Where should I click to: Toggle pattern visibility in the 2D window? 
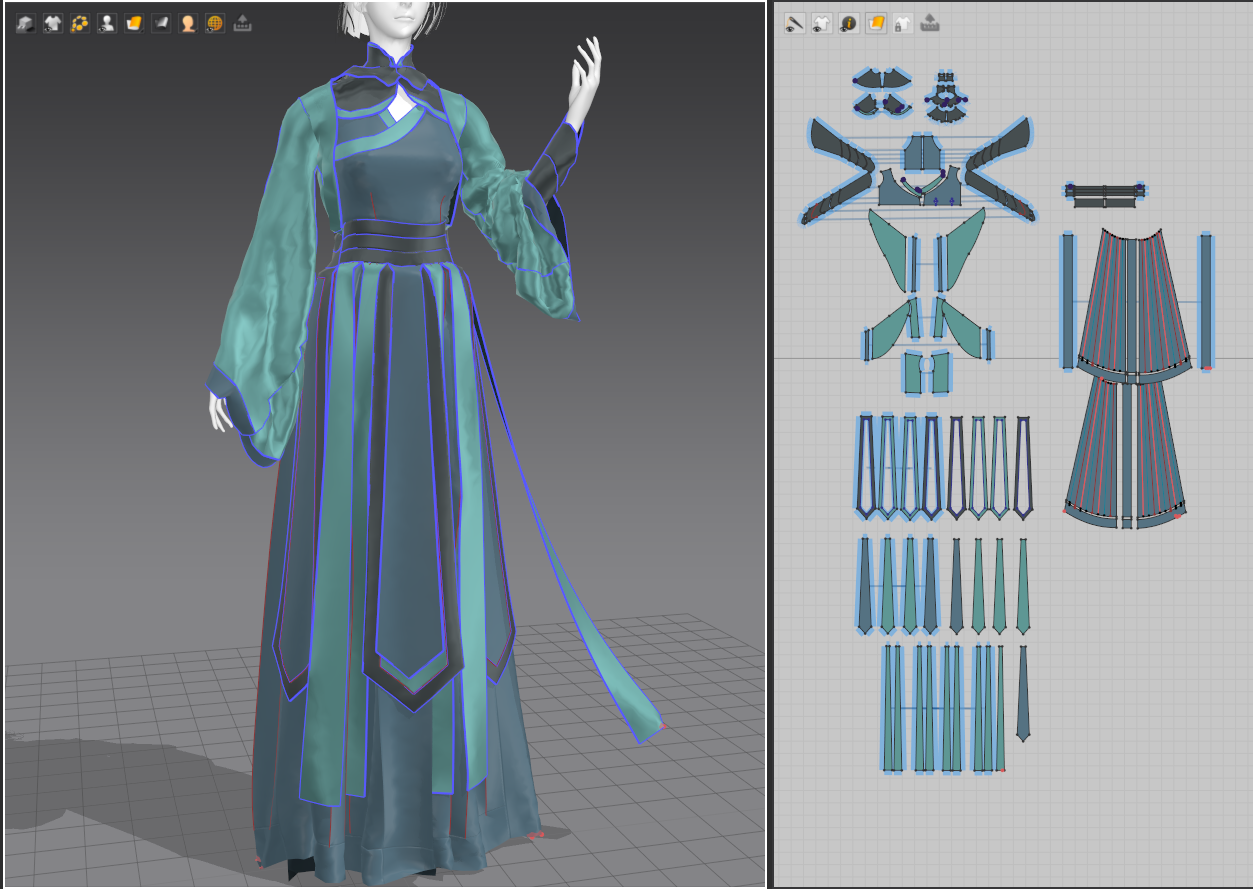tap(822, 23)
